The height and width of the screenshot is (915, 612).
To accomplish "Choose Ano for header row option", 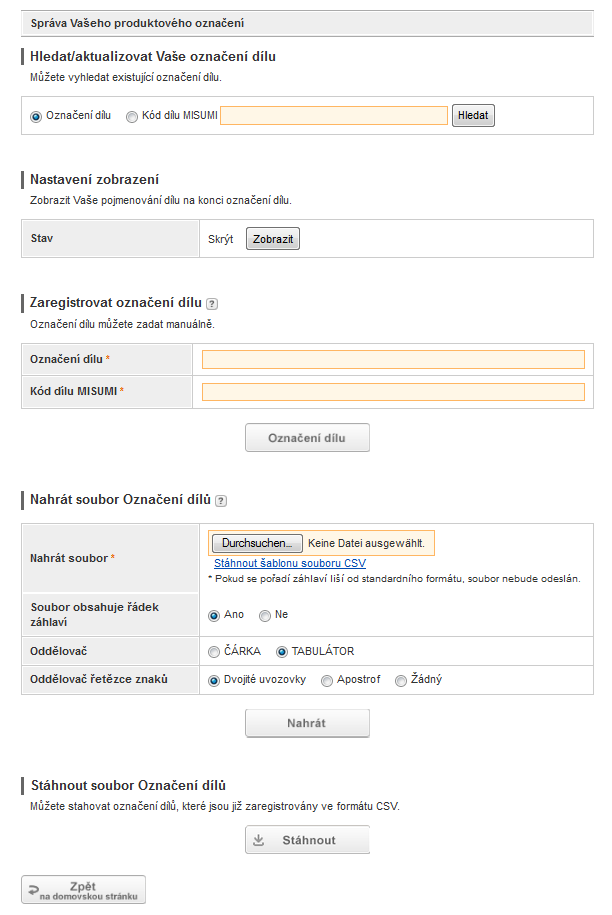I will point(214,616).
